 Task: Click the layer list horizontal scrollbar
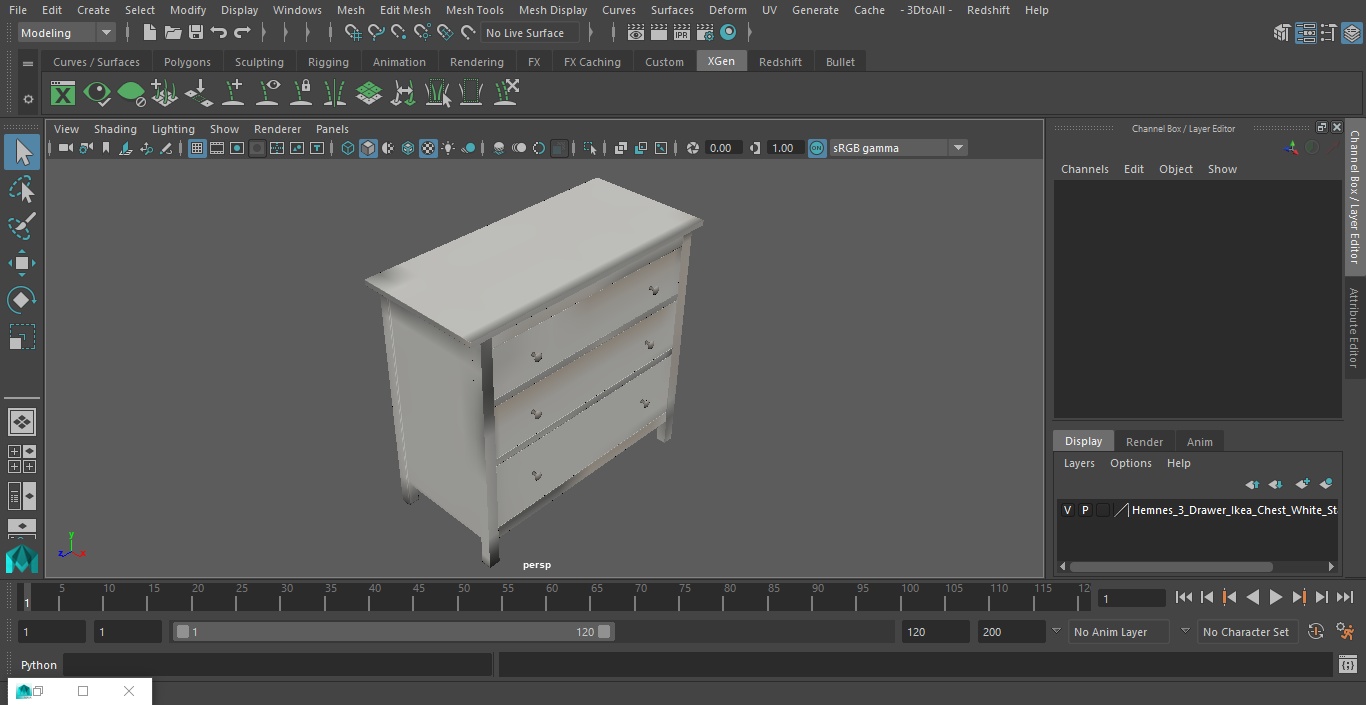[1171, 566]
